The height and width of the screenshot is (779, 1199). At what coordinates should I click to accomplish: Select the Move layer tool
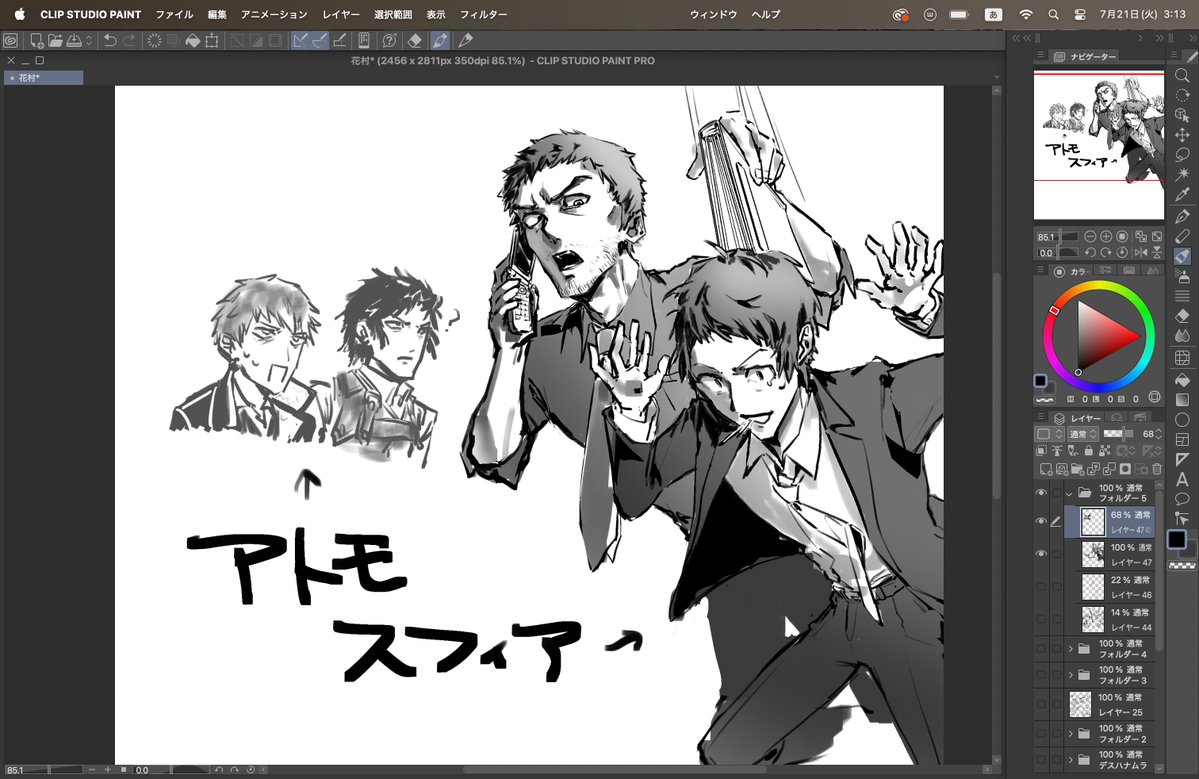[1182, 135]
